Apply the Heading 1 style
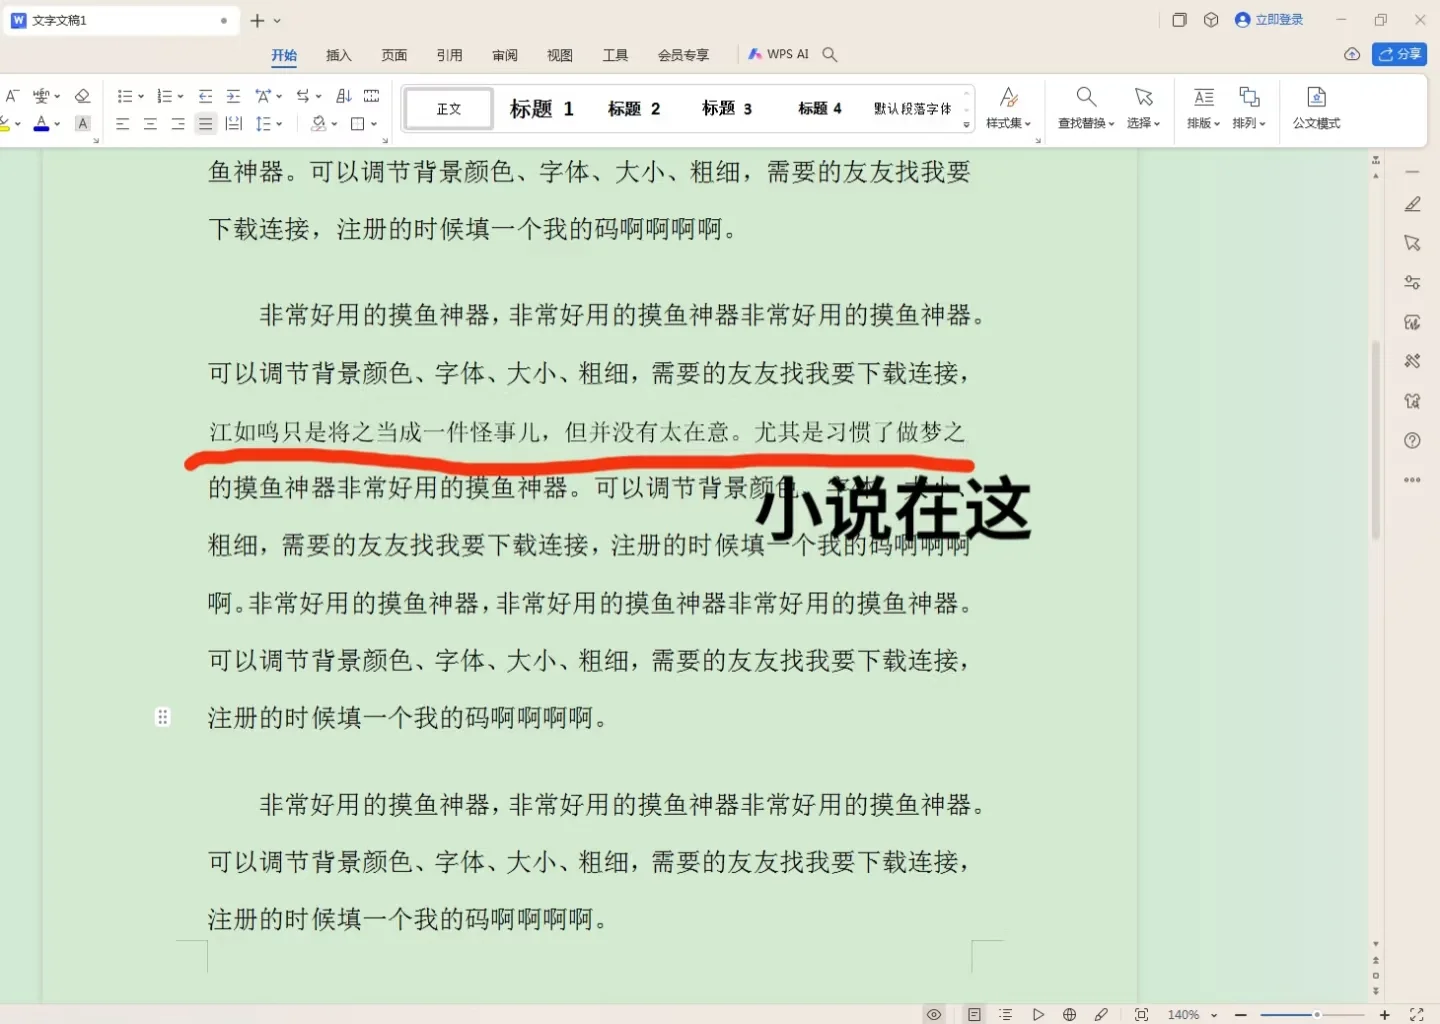 tap(541, 109)
